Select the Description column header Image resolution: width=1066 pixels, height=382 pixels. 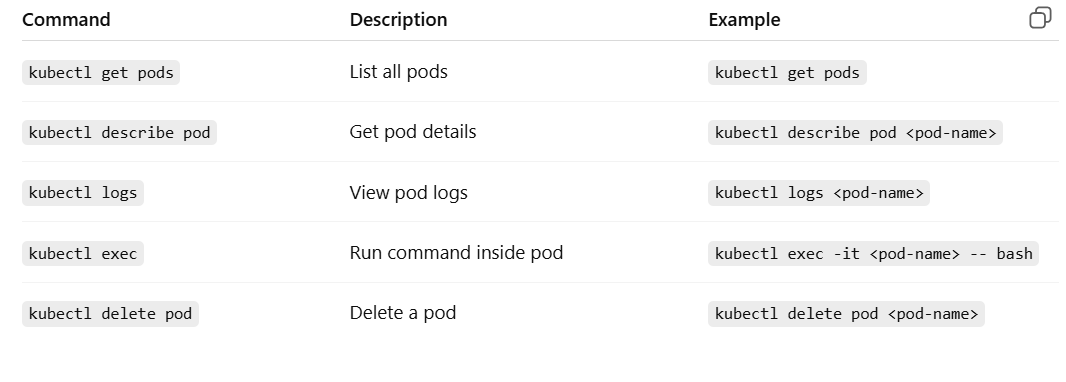pyautogui.click(x=398, y=20)
